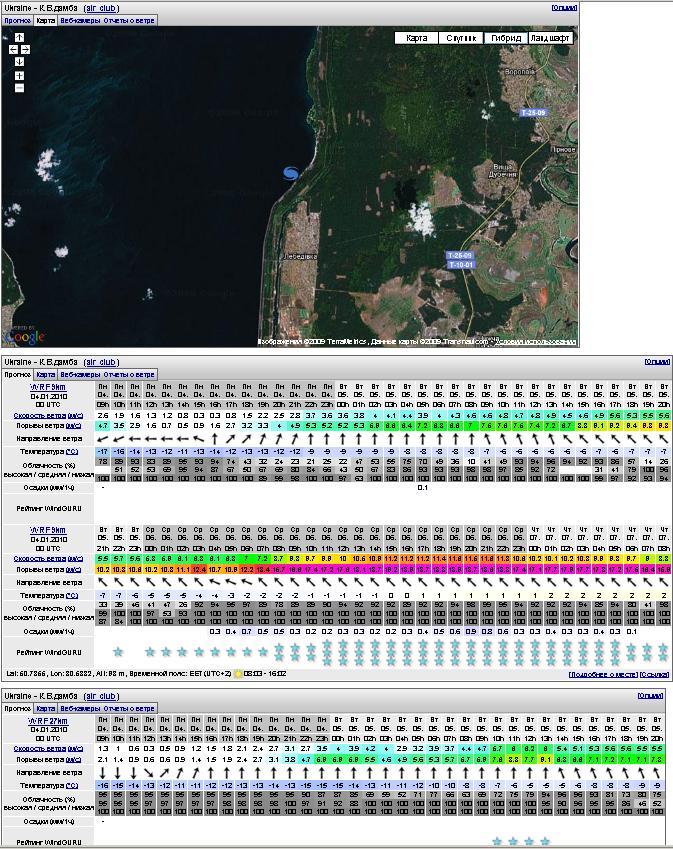
Task: Pan the map right with arrow button
Action: [26, 48]
